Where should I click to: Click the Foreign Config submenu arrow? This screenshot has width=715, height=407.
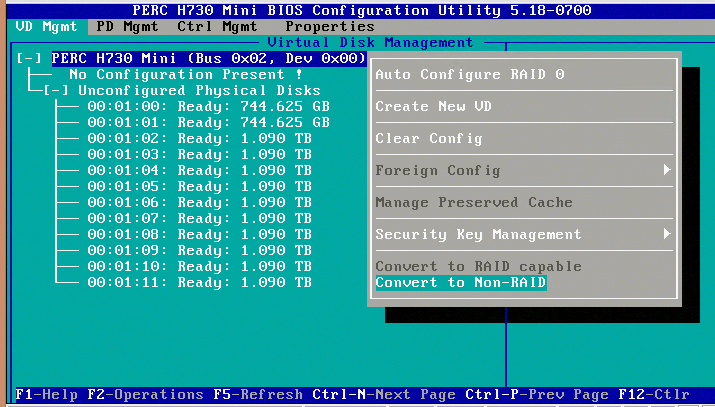click(x=667, y=170)
